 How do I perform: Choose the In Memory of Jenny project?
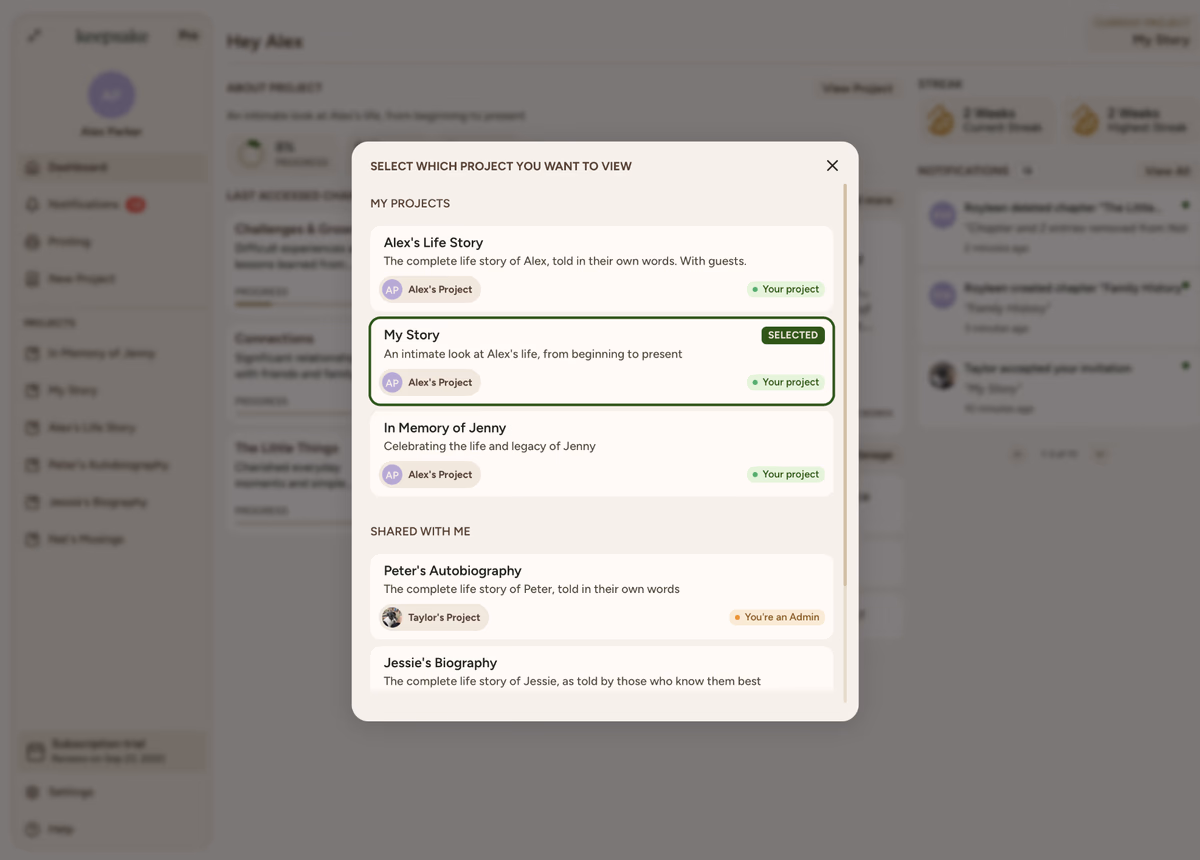click(x=600, y=437)
